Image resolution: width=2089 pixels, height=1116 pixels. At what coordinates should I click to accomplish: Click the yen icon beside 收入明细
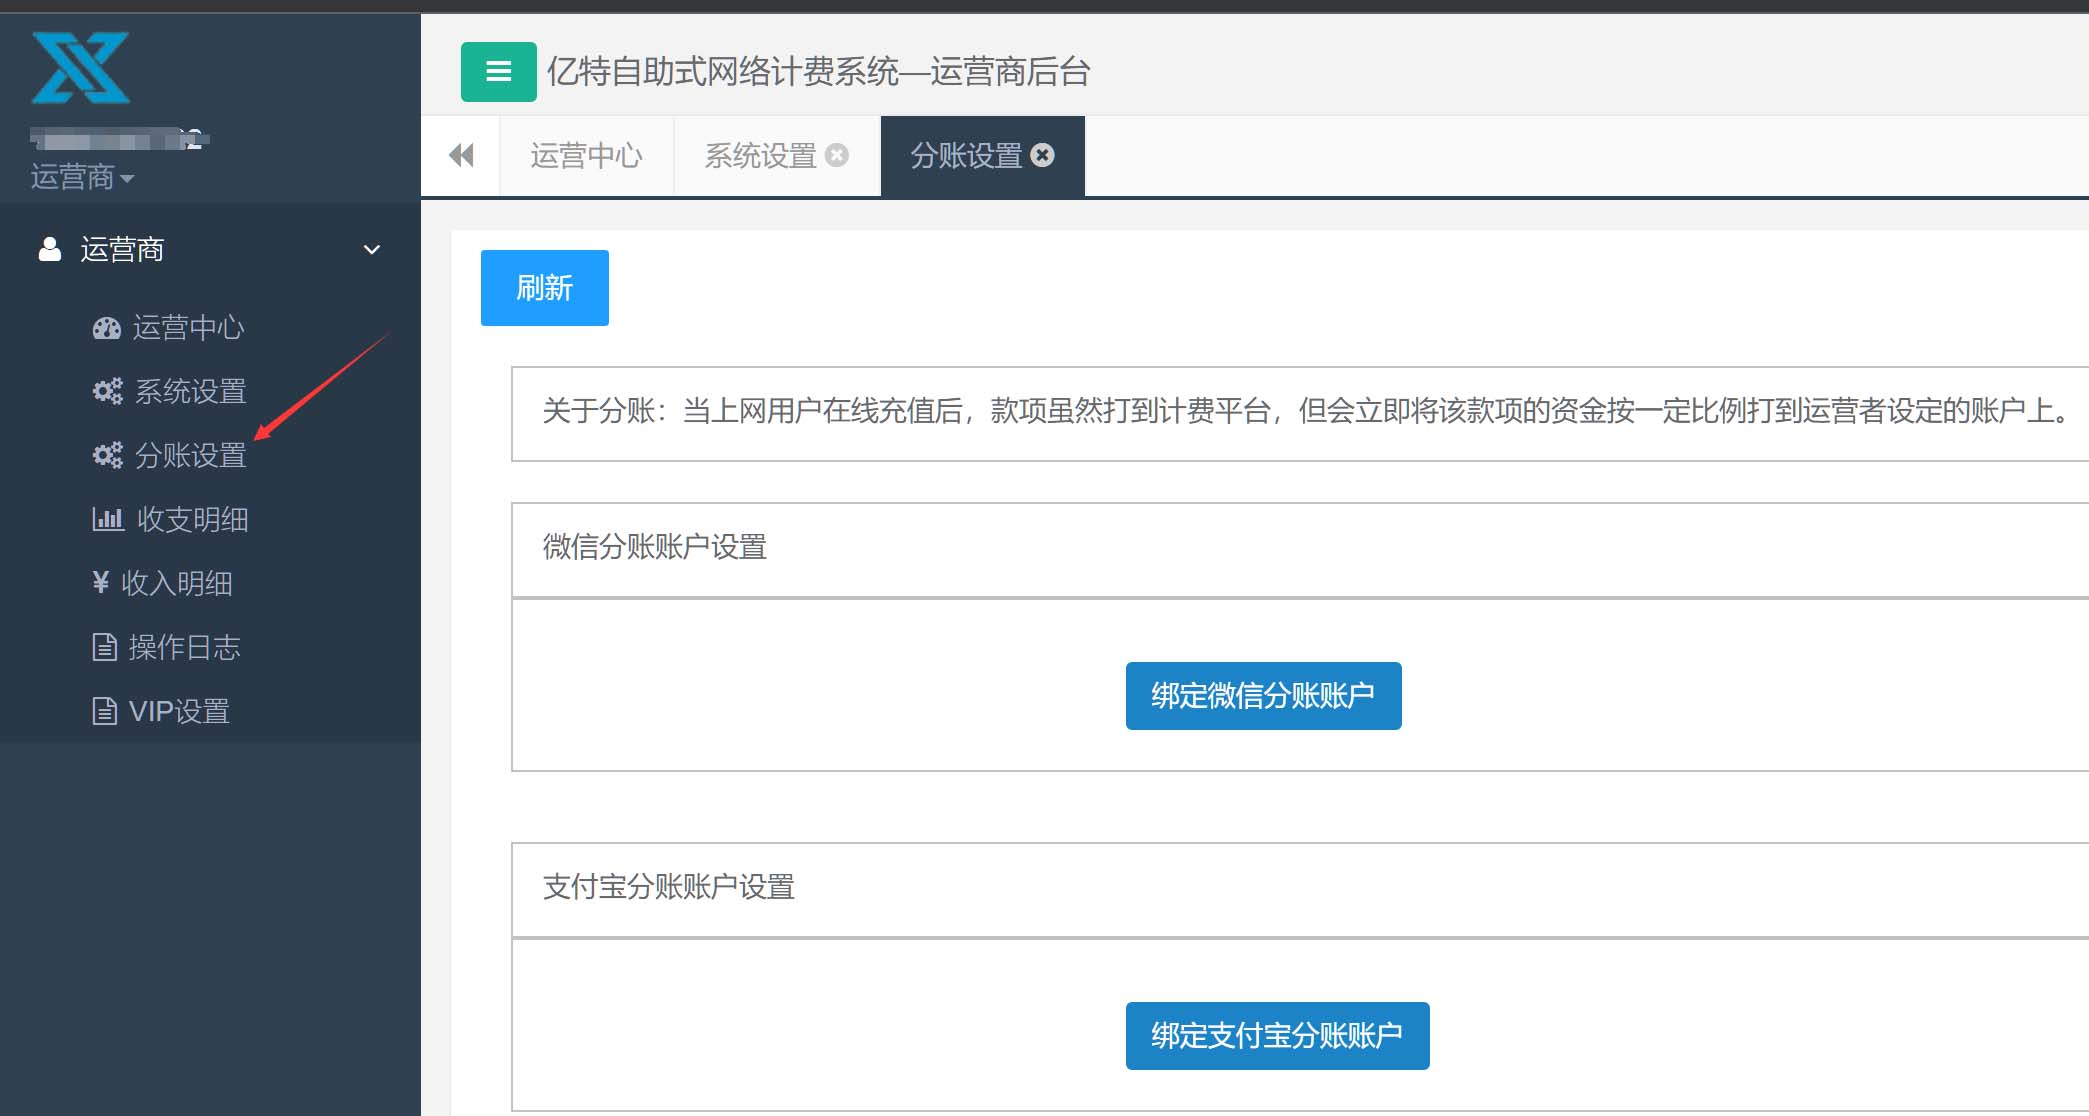(x=100, y=582)
